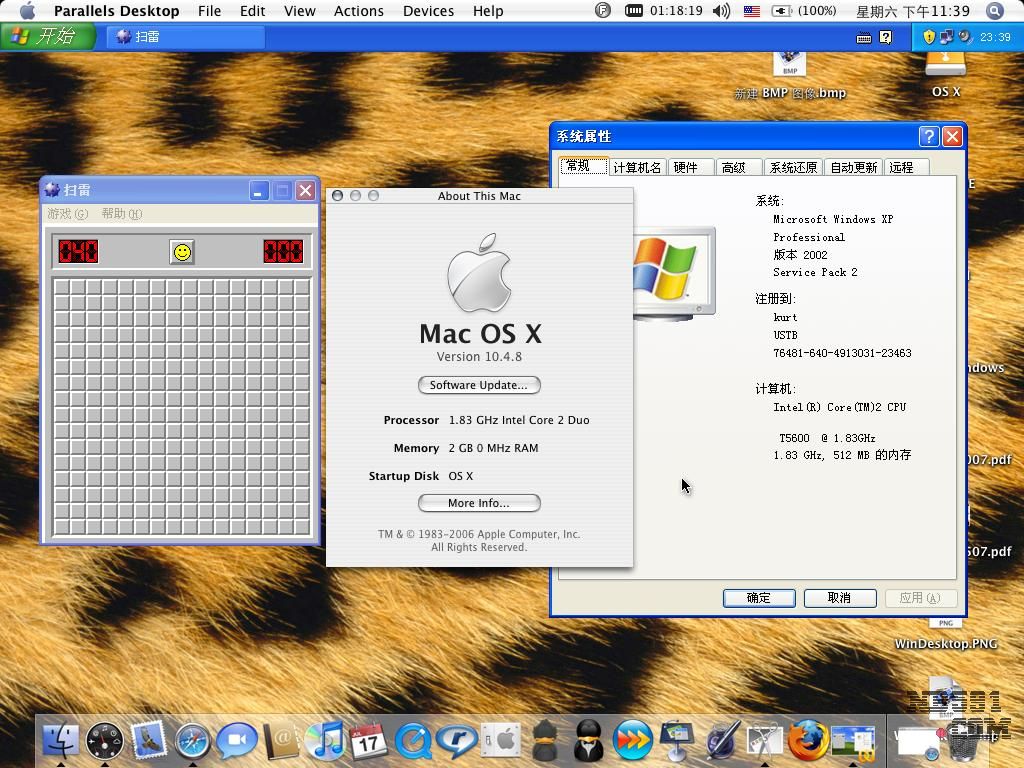Switch to the 系统还原 tab
The width and height of the screenshot is (1024, 768).
[x=793, y=167]
